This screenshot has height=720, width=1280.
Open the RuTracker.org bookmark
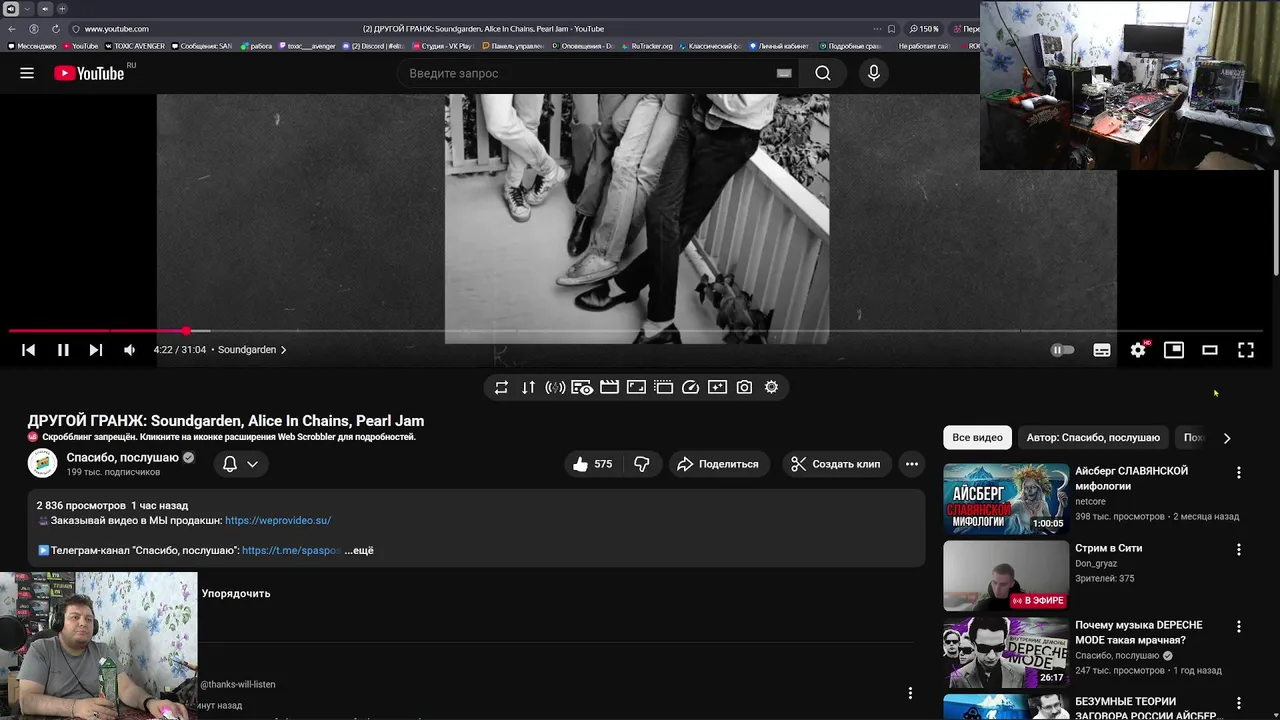(x=647, y=46)
